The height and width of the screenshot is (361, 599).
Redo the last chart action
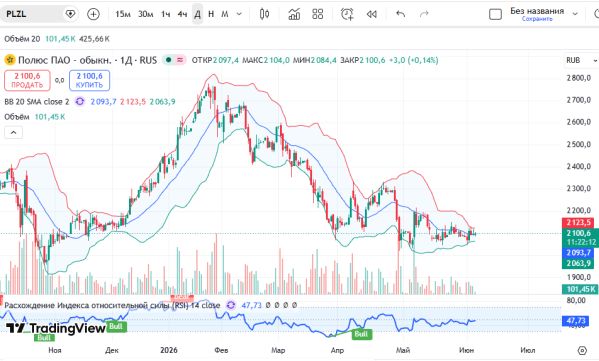pos(424,14)
